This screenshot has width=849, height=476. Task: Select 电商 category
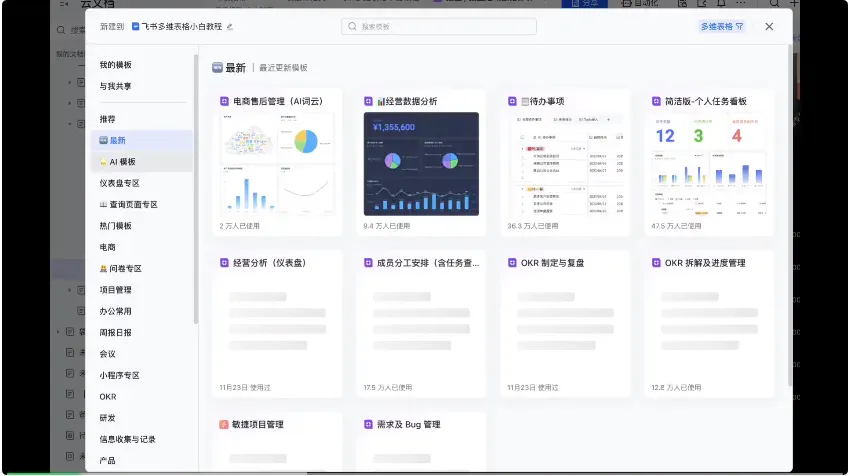pyautogui.click(x=107, y=247)
